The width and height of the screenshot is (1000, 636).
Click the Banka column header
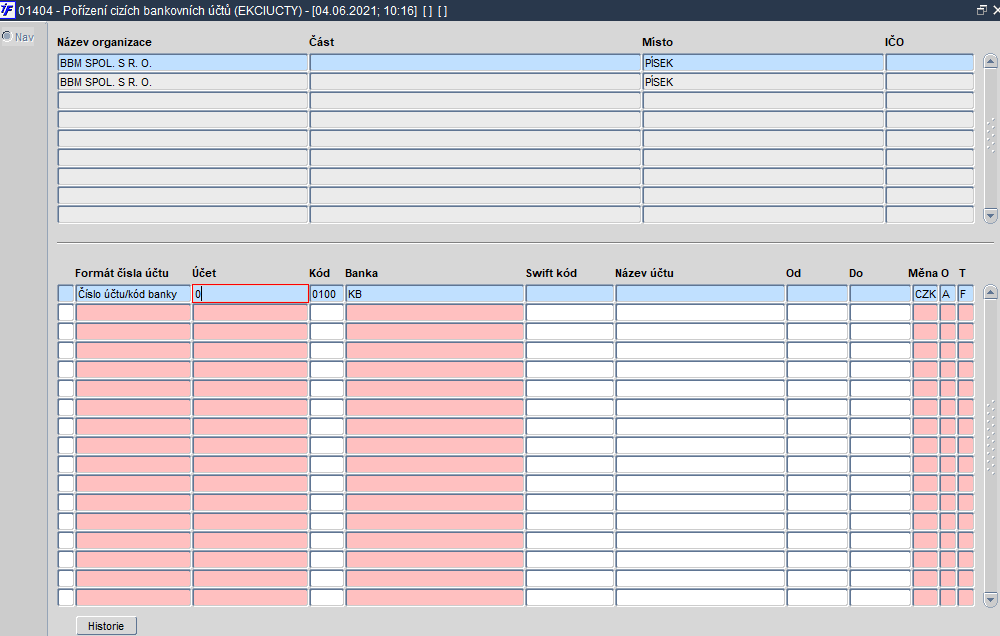(362, 273)
